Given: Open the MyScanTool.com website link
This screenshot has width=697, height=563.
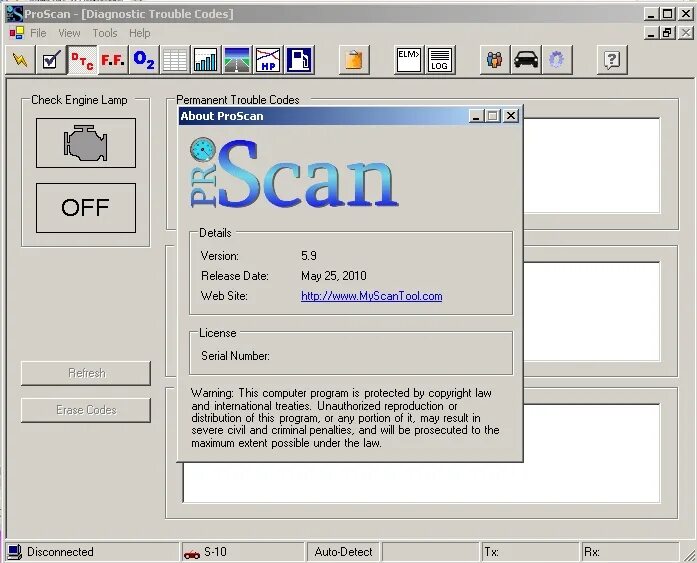Looking at the screenshot, I should (x=372, y=296).
